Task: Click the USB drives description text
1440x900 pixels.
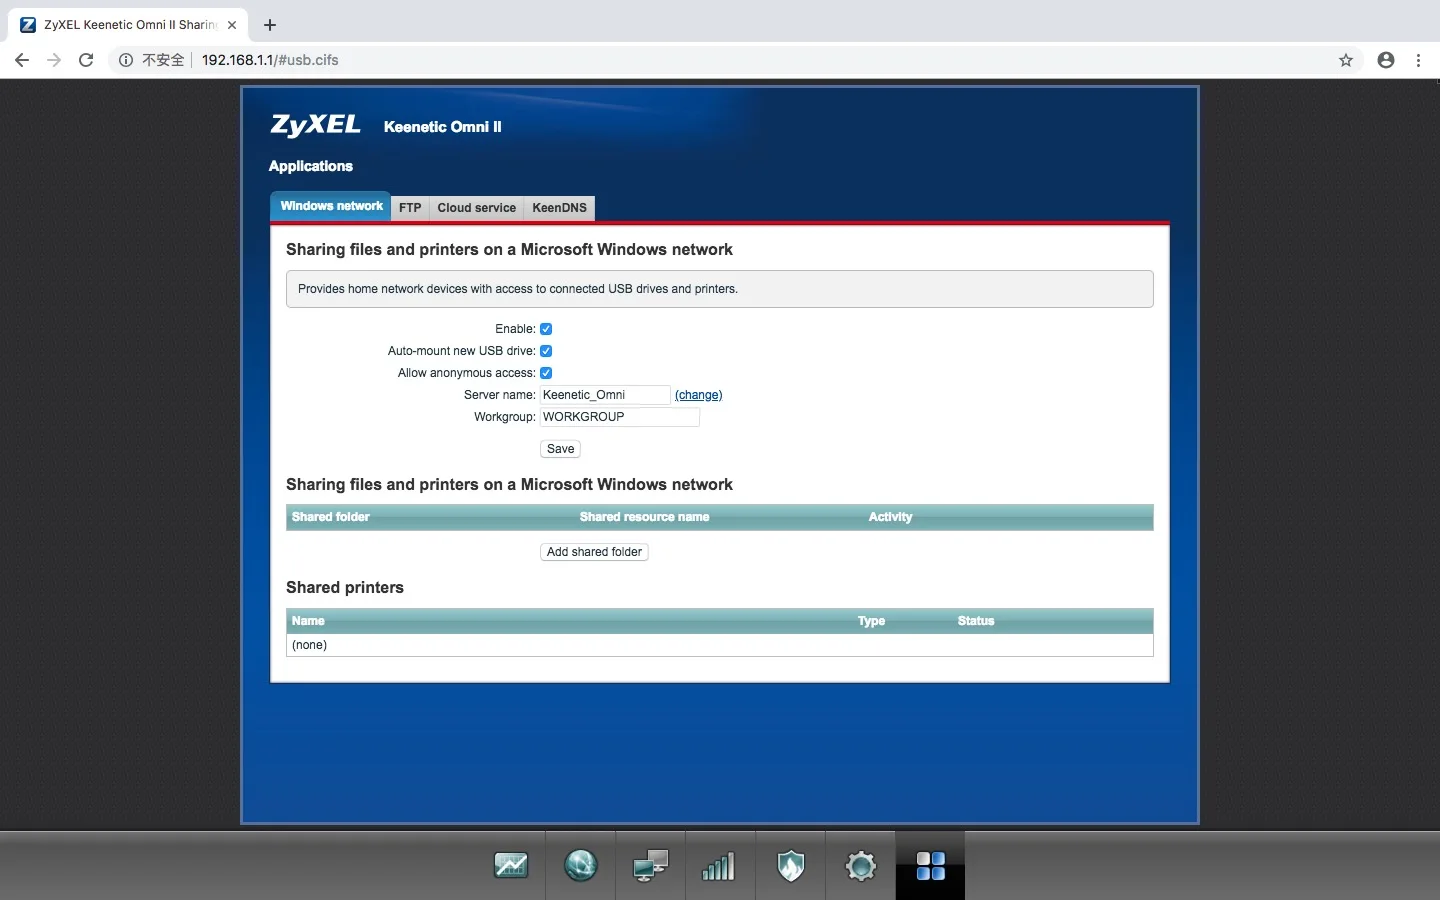Action: 518,289
